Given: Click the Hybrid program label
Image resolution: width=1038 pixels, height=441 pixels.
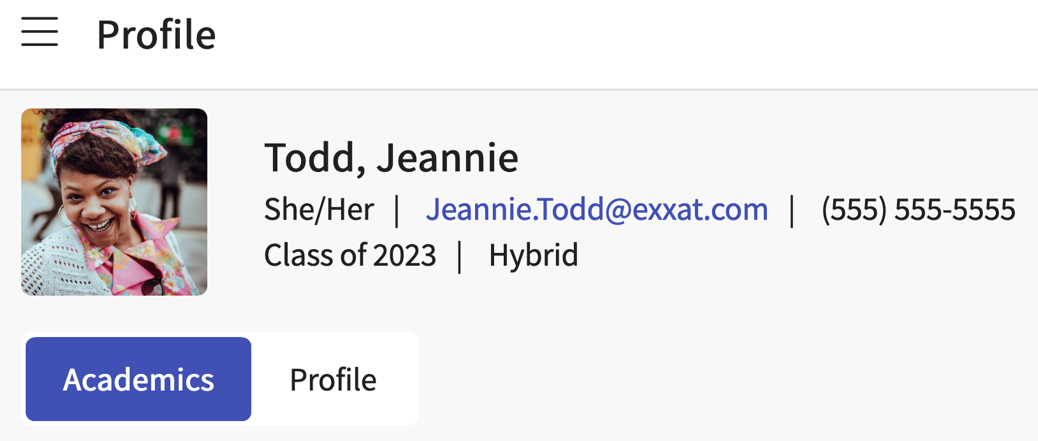Looking at the screenshot, I should point(533,255).
